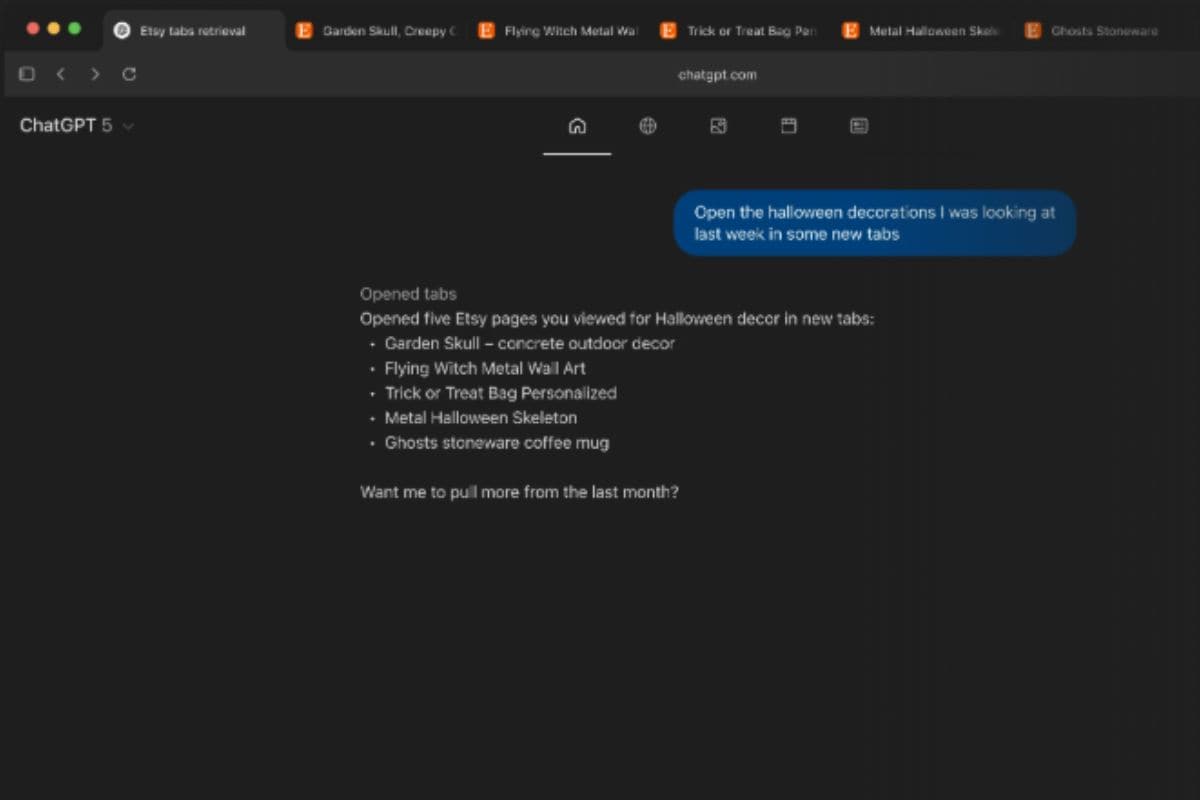Image resolution: width=1200 pixels, height=800 pixels.
Task: Click the "Opened tabs" status label
Action: point(408,294)
